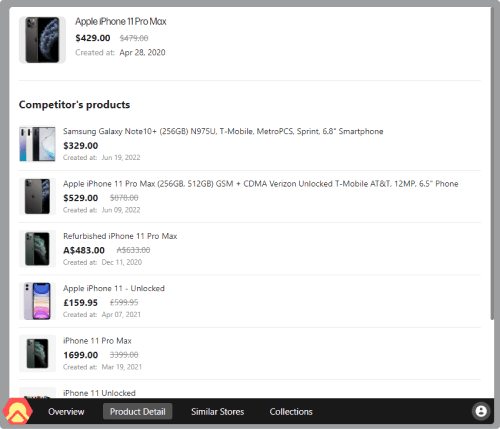The width and height of the screenshot is (500, 429).
Task: Select the struck-through $479.00 price
Action: [x=134, y=38]
